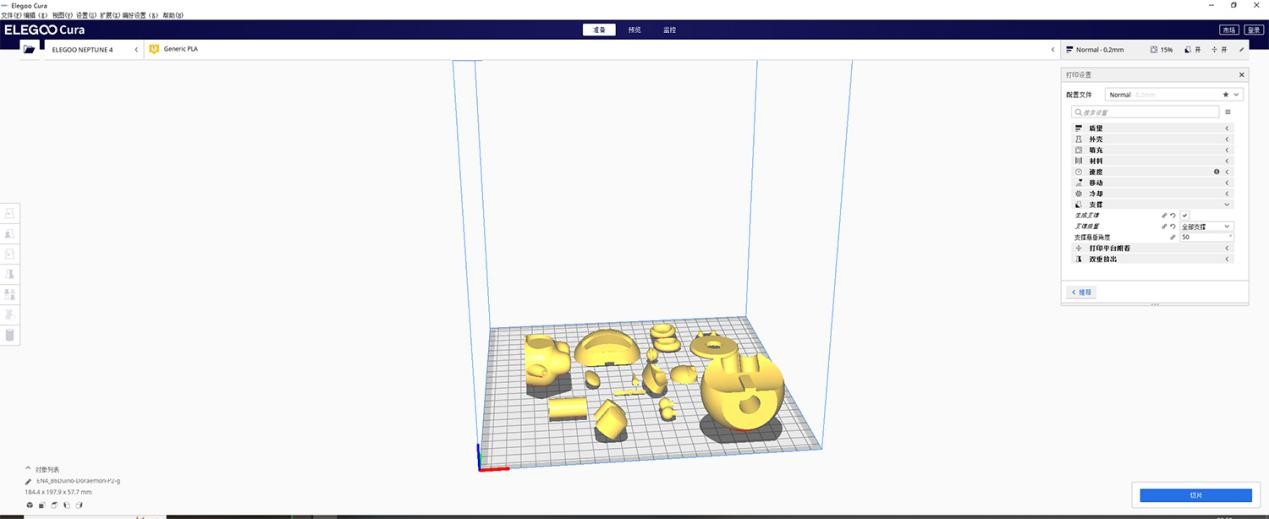Open the File menu
This screenshot has width=1269, height=519.
[x=11, y=16]
